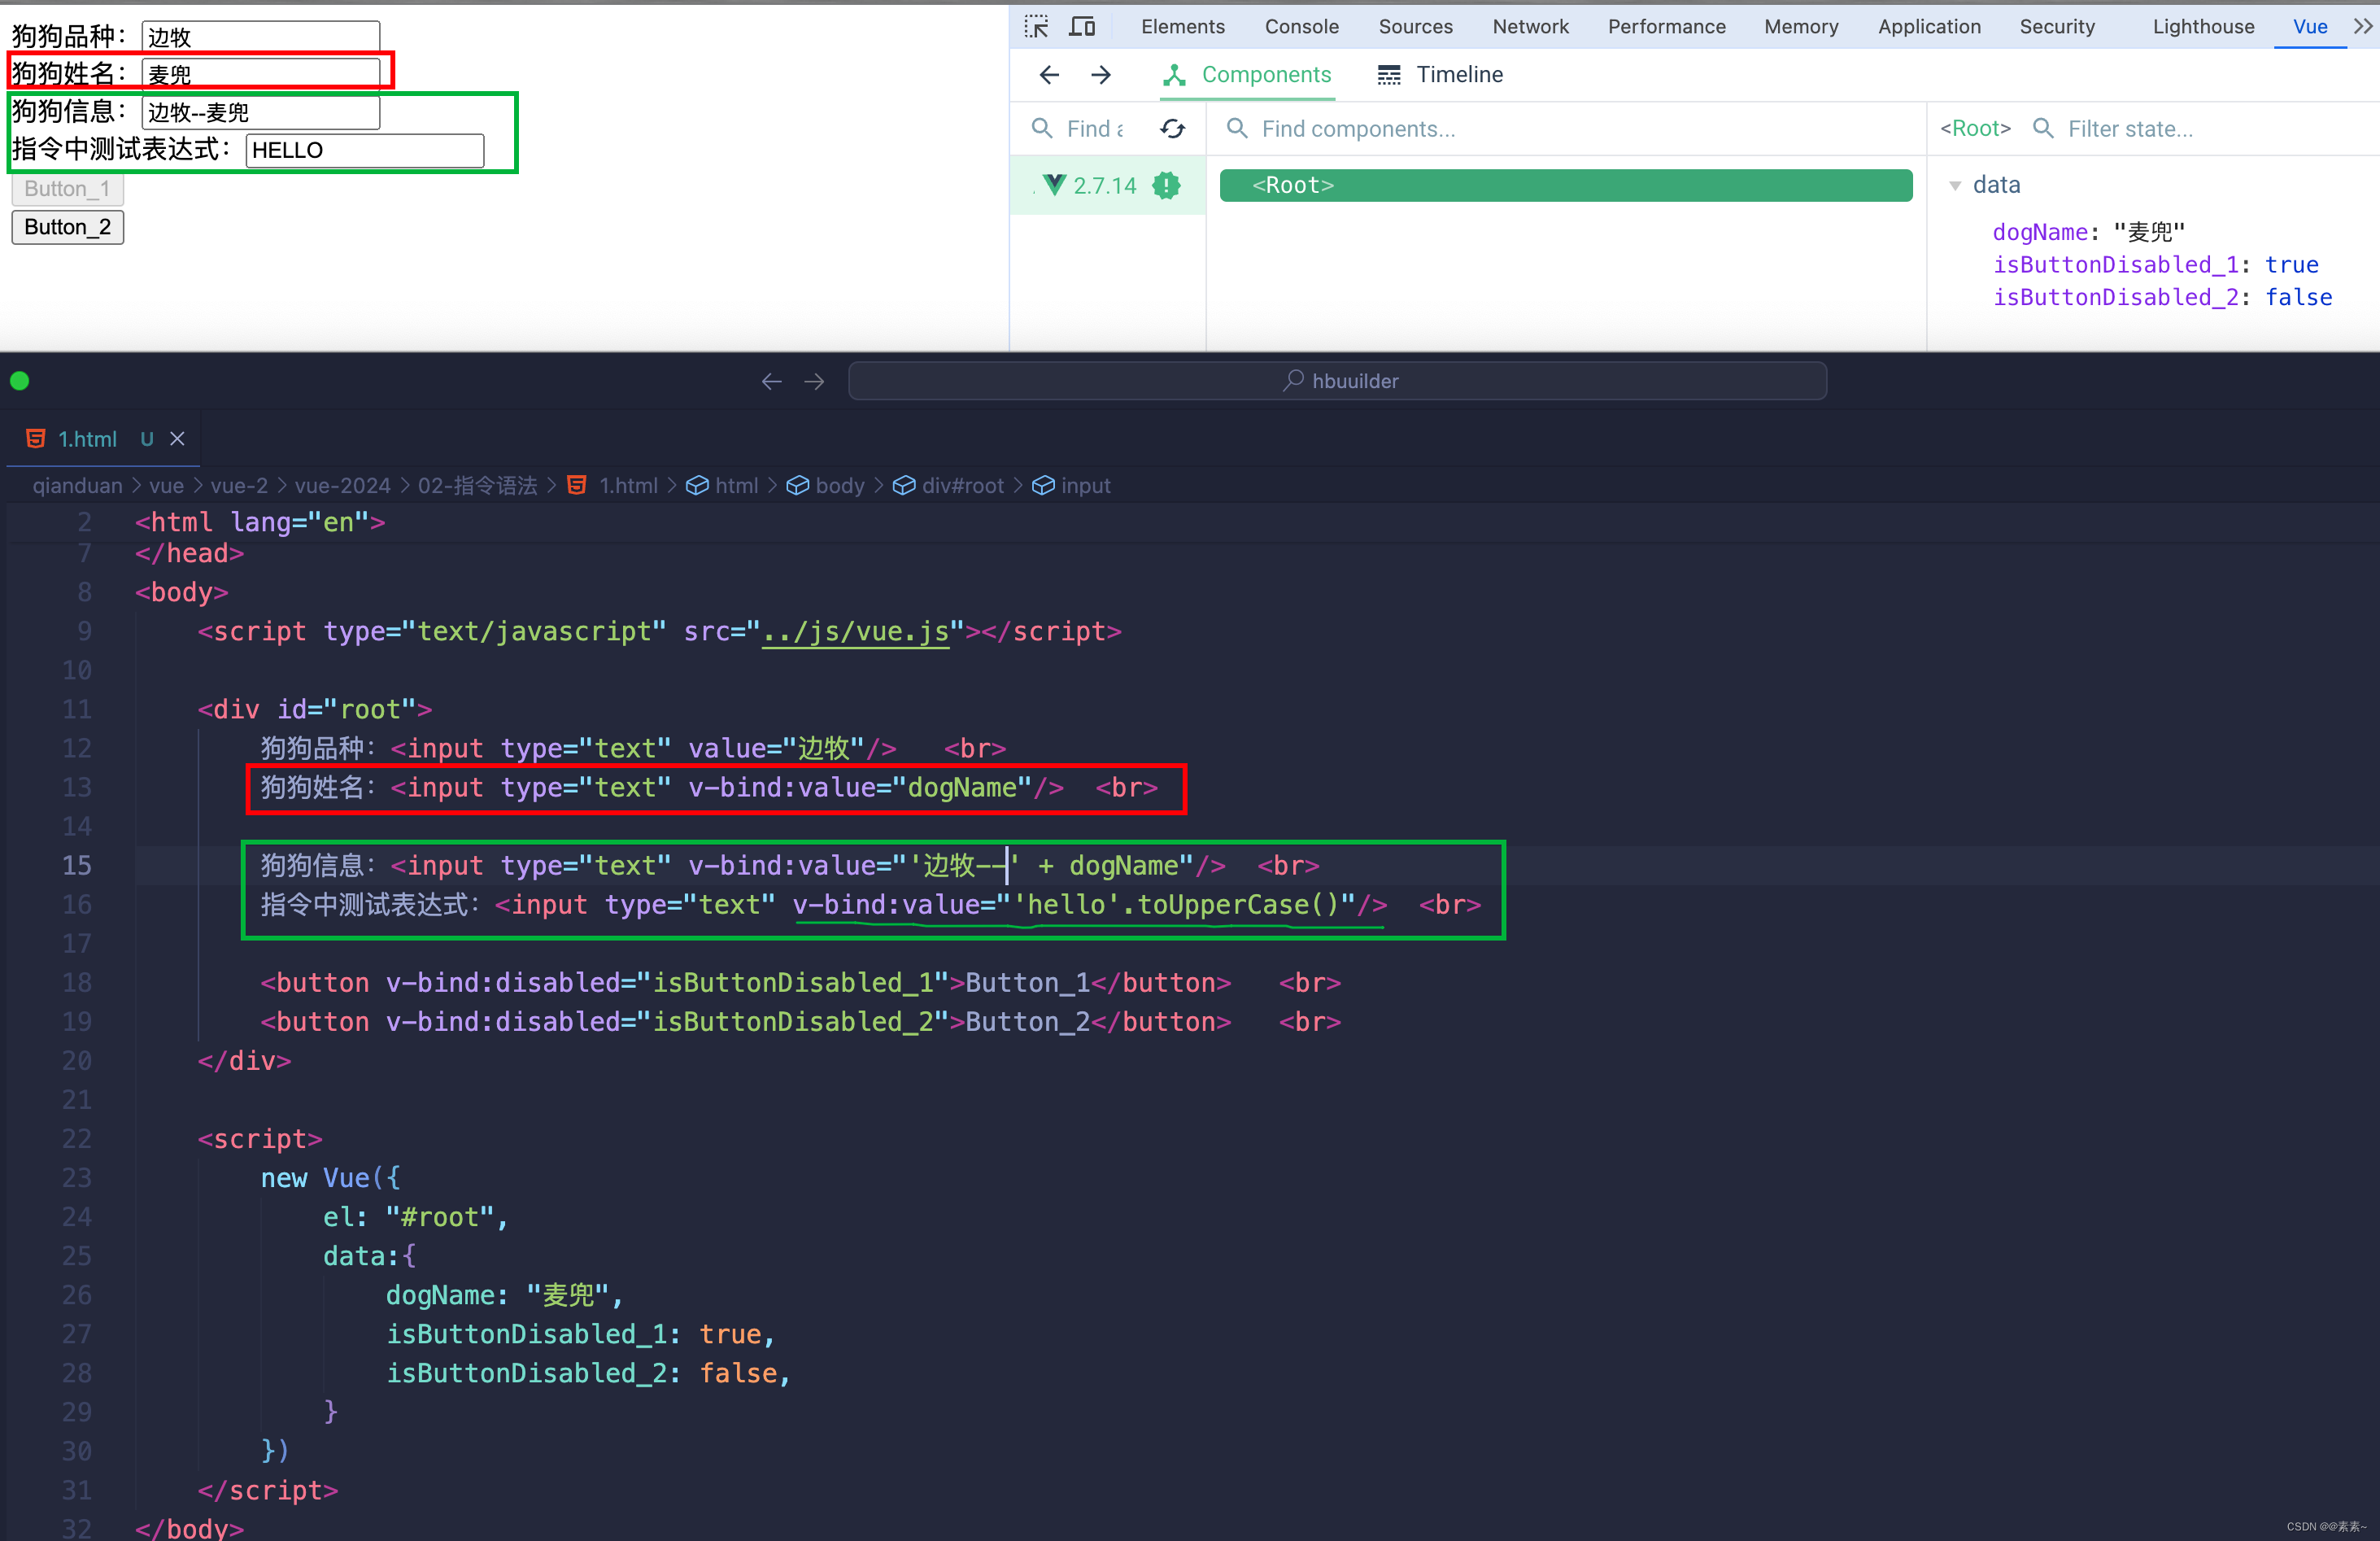The height and width of the screenshot is (1541, 2380).
Task: Click qianduan in the breadcrumb
Action: coord(77,486)
